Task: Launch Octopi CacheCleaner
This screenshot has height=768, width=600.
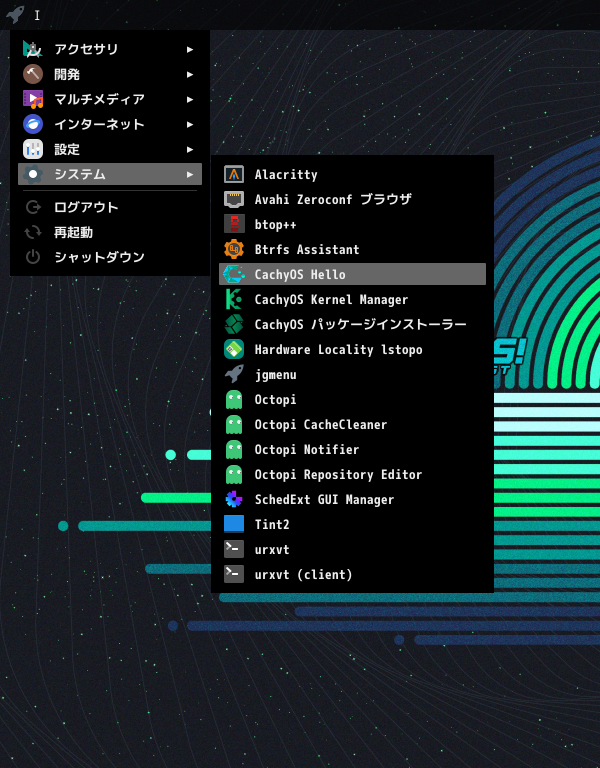Action: 321,425
